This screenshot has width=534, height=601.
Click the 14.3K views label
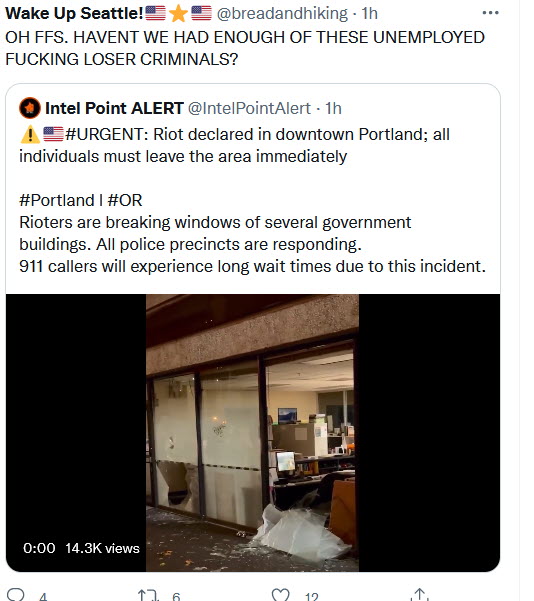click(x=102, y=548)
